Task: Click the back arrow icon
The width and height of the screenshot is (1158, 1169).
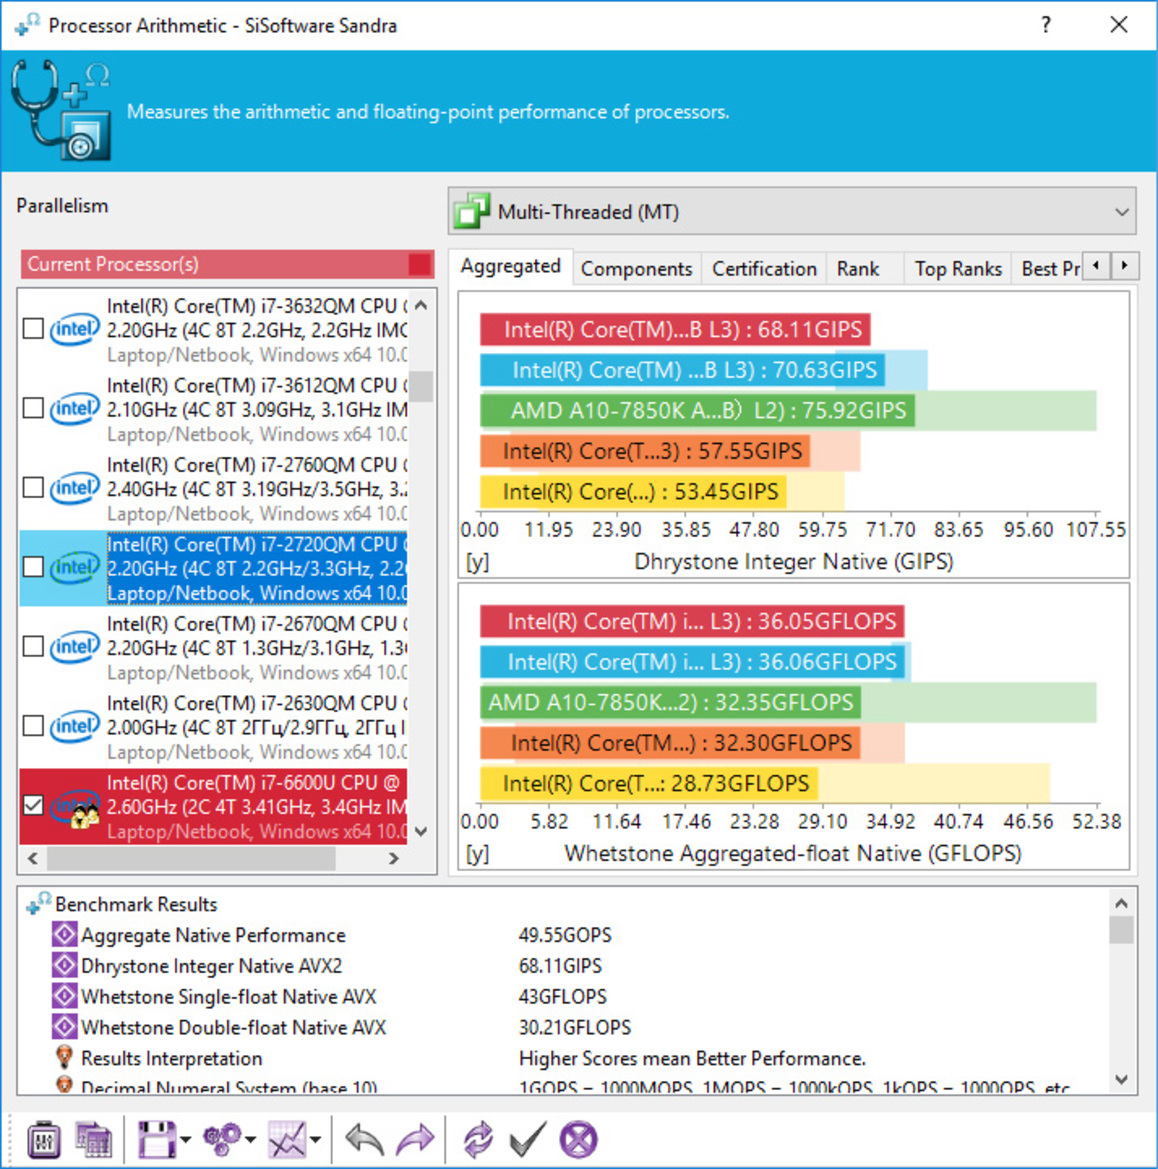Action: (365, 1140)
